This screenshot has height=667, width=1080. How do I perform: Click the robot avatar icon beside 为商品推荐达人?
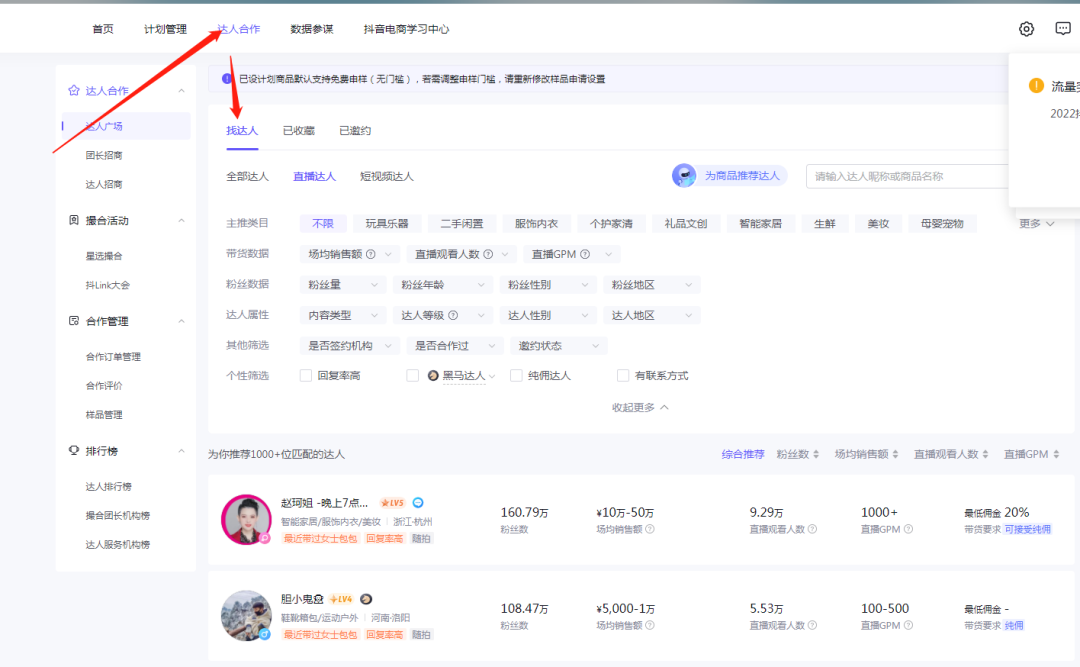pos(684,176)
